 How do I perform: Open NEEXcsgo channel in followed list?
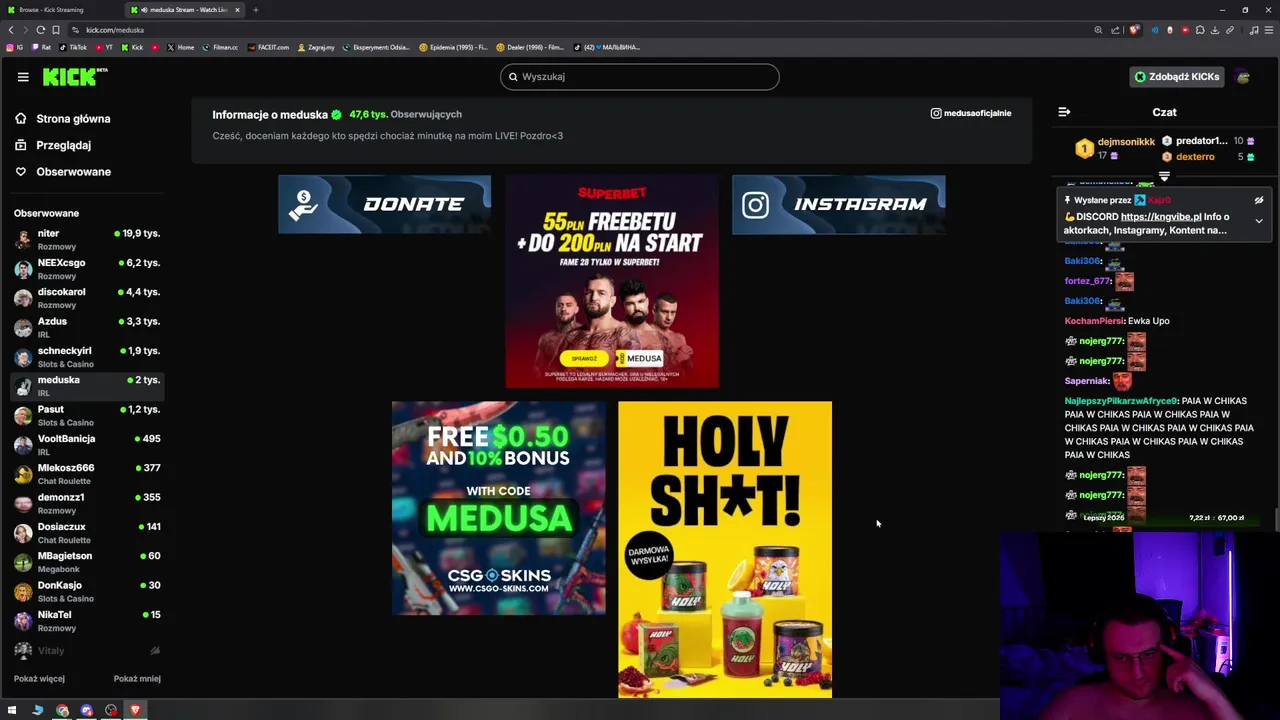pos(87,269)
